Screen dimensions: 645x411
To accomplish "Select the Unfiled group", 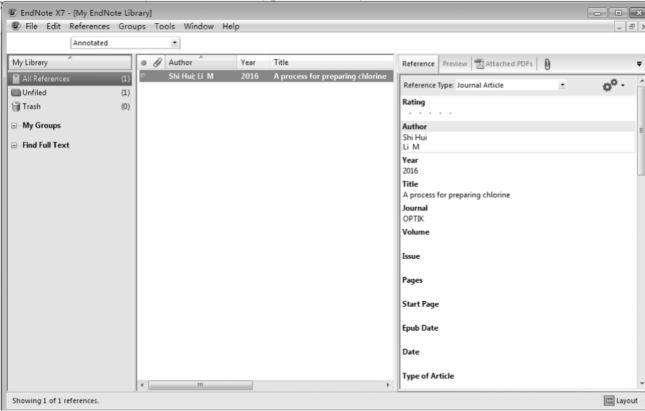I will point(70,93).
